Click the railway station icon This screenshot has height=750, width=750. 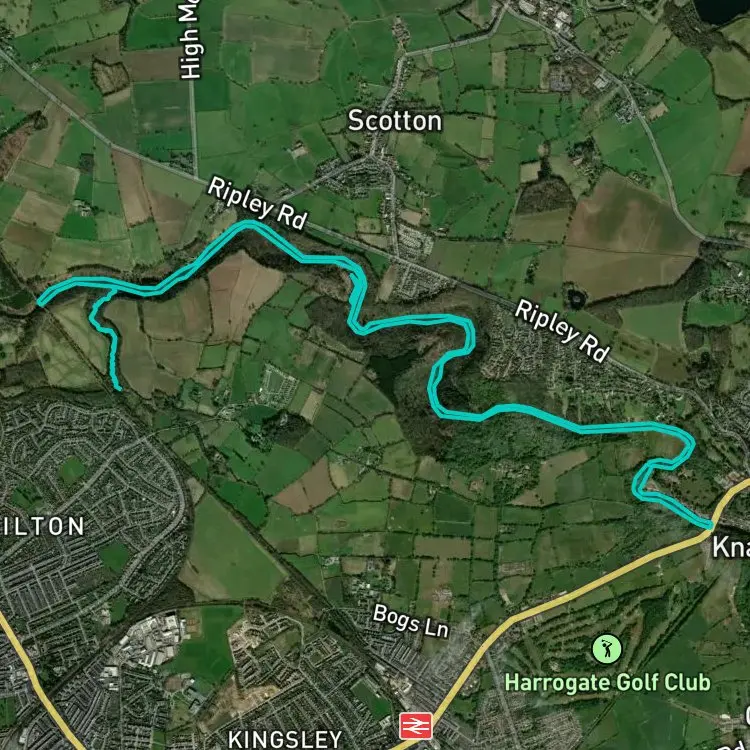click(416, 726)
